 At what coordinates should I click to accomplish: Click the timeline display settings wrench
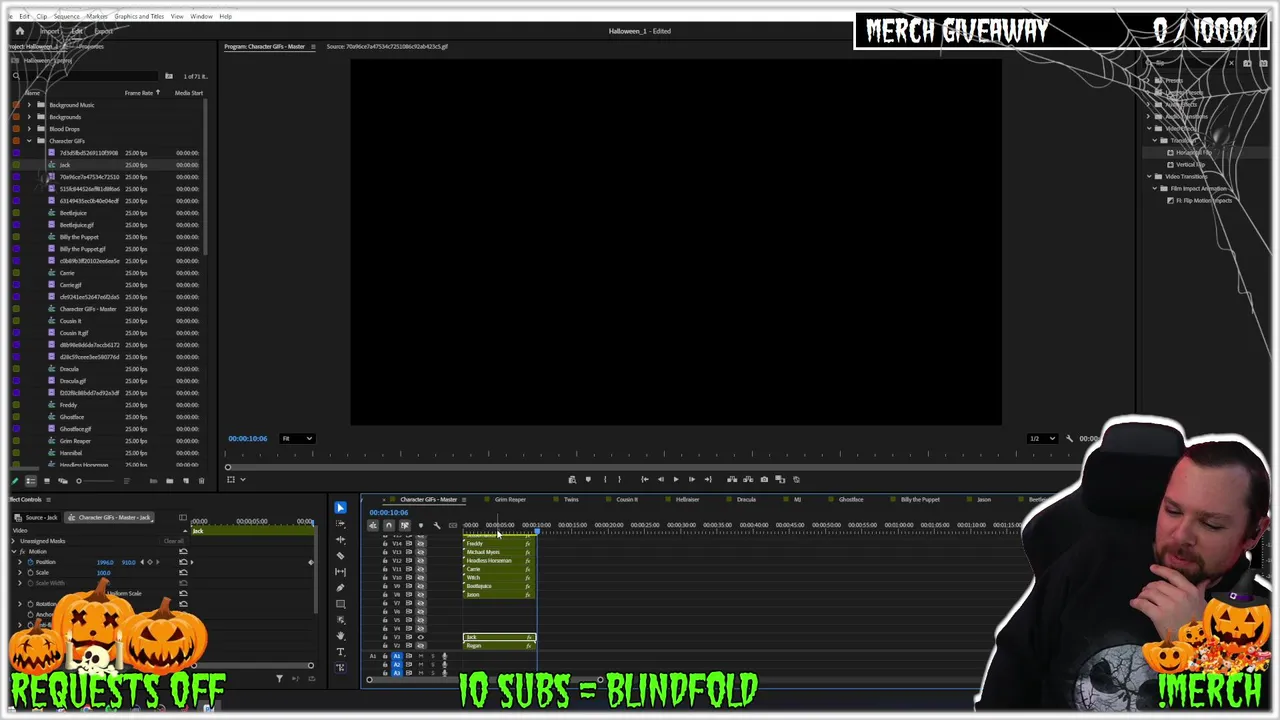point(437,525)
